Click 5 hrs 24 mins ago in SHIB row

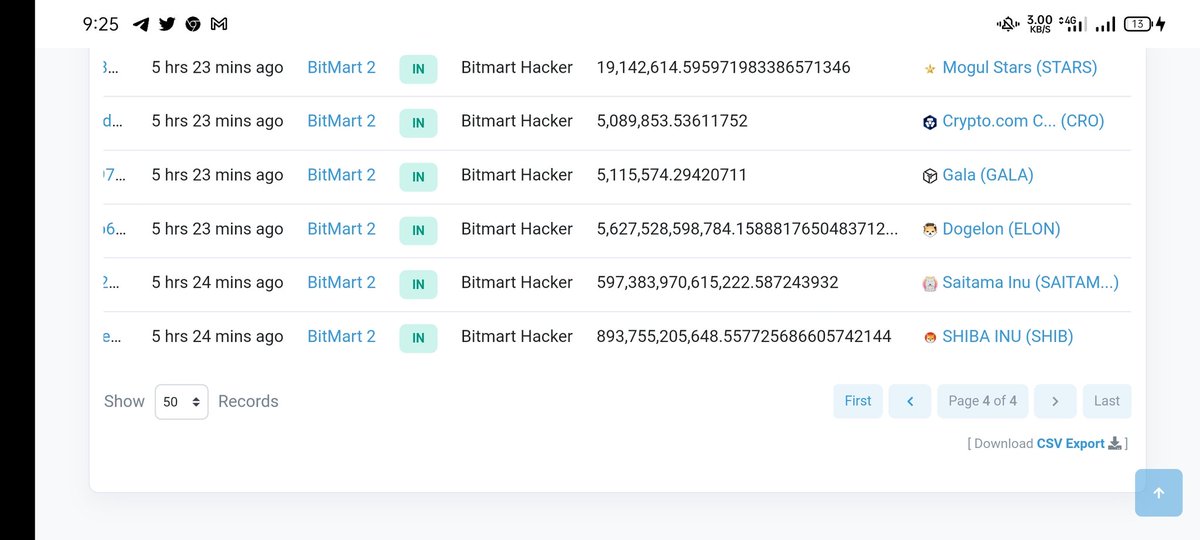[217, 336]
